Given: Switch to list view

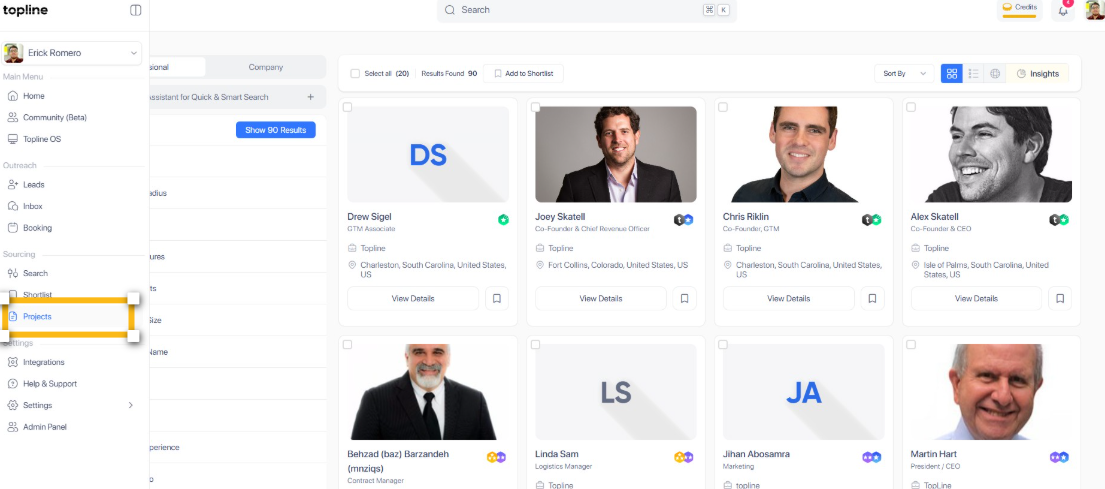Looking at the screenshot, I should pos(973,73).
